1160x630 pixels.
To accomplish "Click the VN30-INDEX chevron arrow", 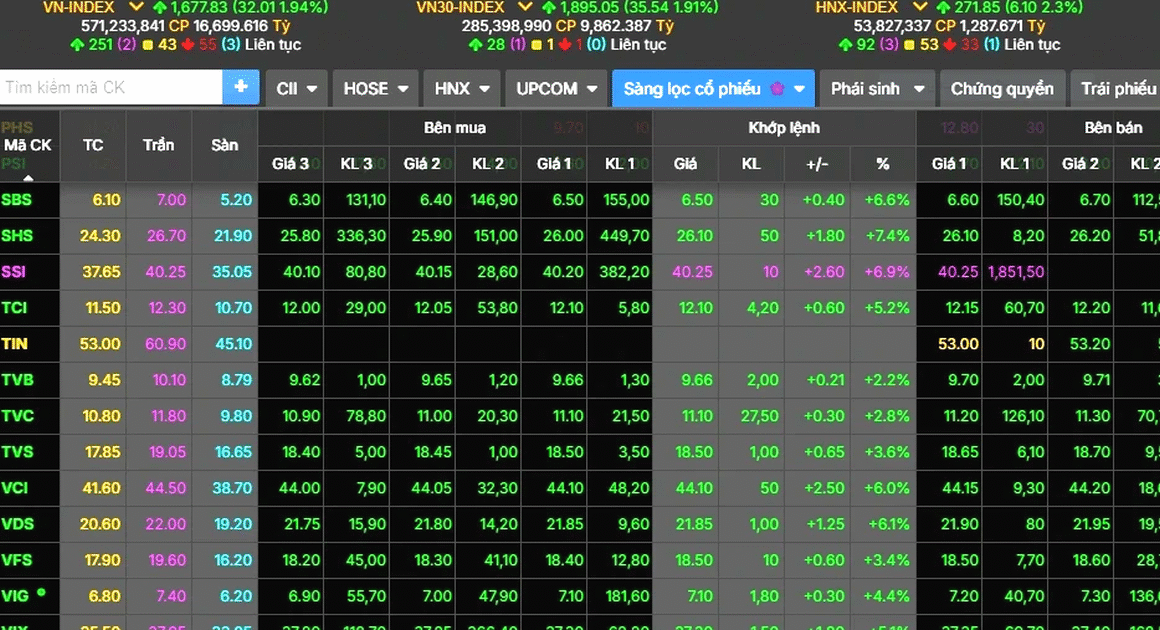I will [x=525, y=7].
